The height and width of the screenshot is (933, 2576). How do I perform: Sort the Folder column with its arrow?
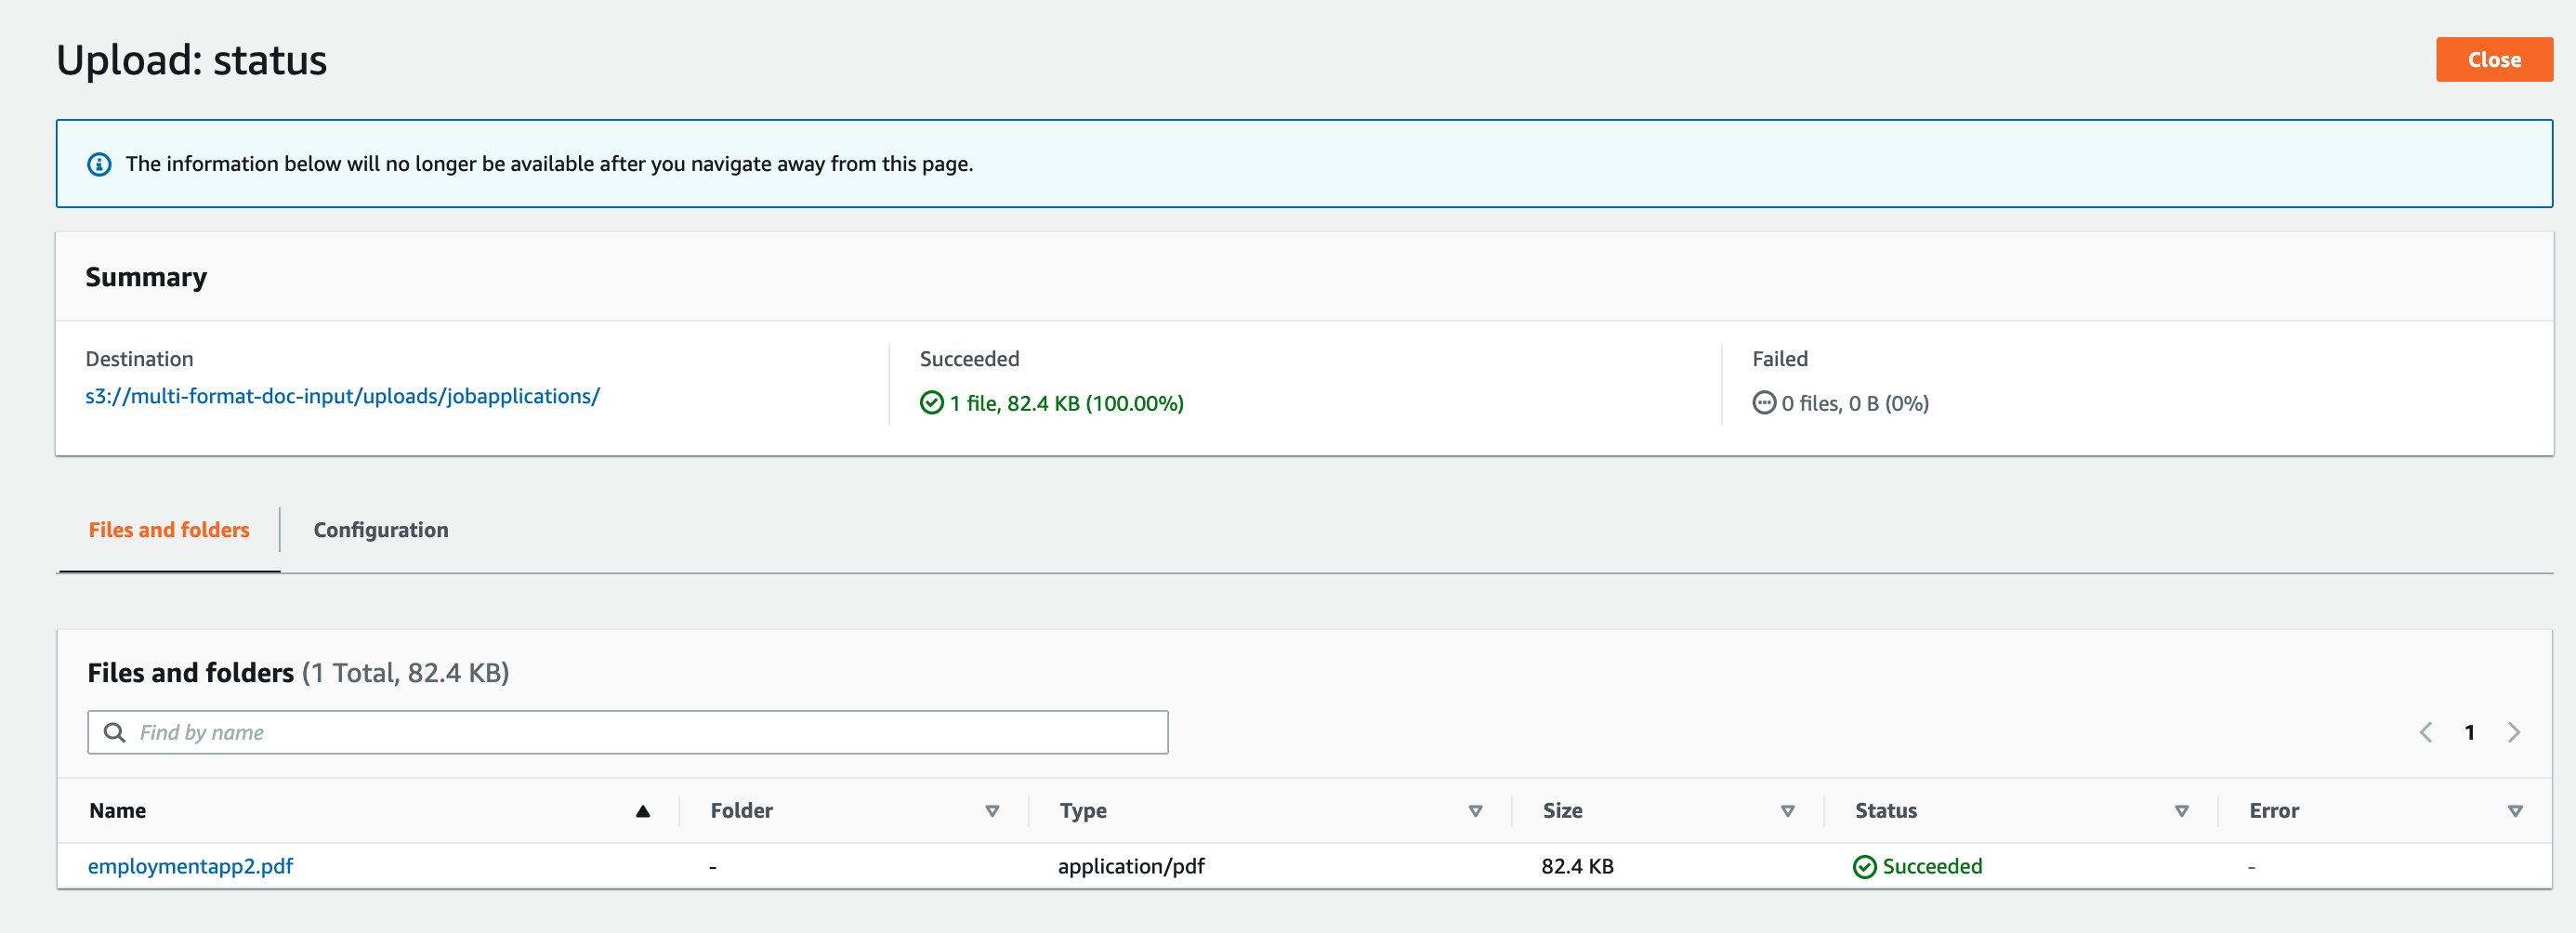point(992,811)
